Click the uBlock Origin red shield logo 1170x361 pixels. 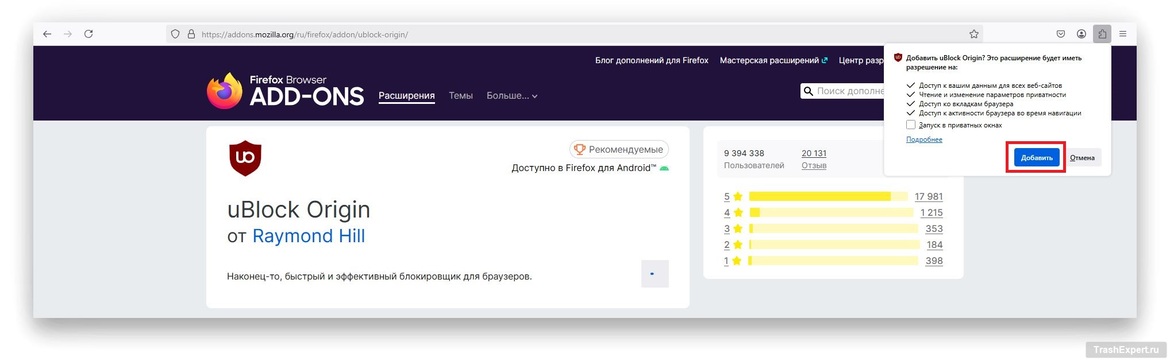pyautogui.click(x=245, y=157)
